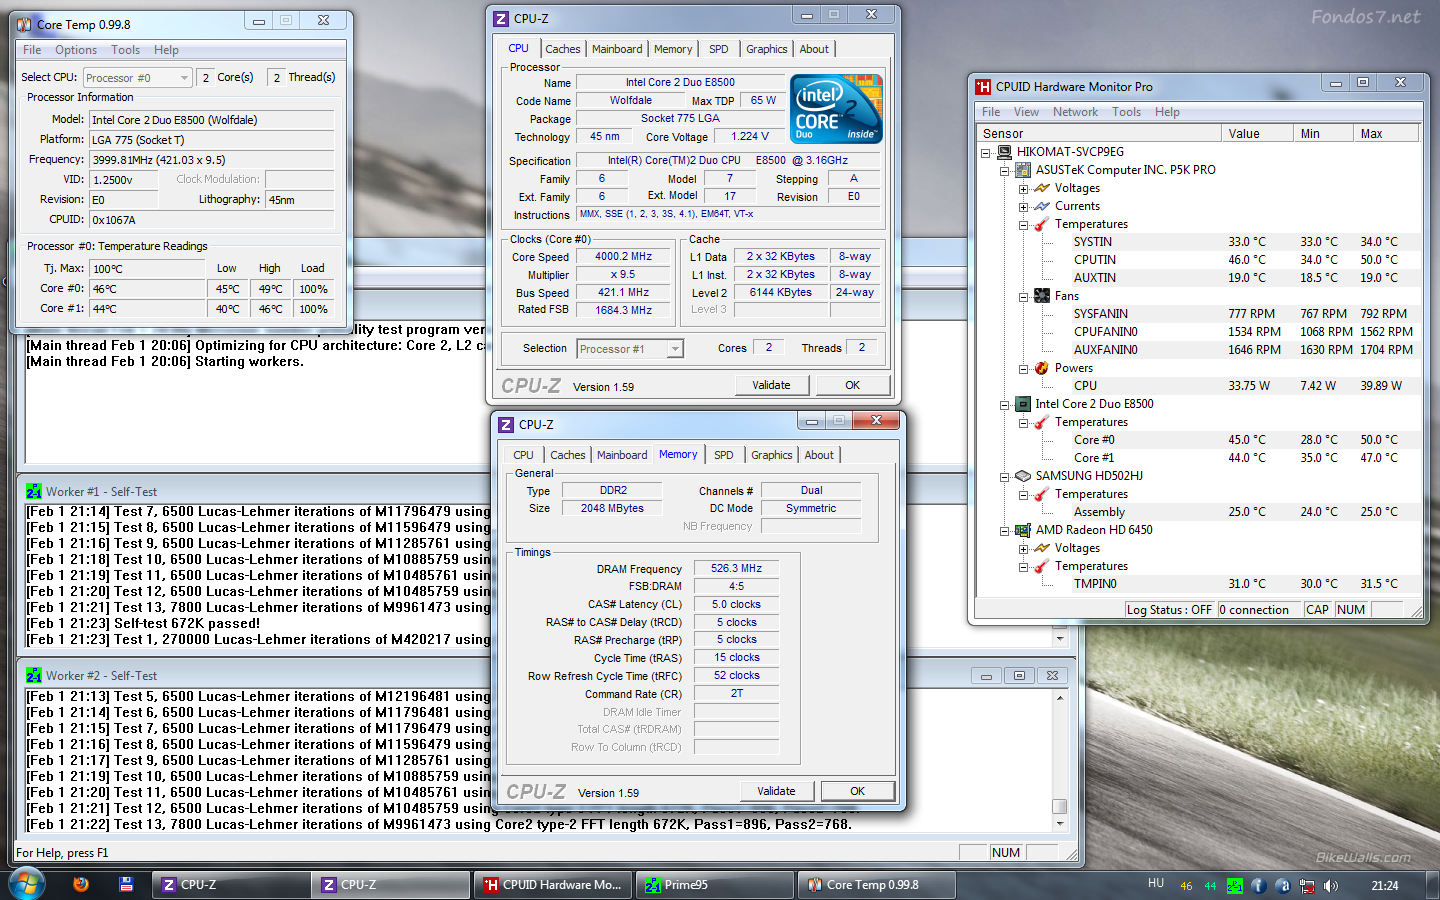Screen dimensions: 1440x900
Task: Open the Help menu in HWMonitor
Action: pyautogui.click(x=1167, y=112)
